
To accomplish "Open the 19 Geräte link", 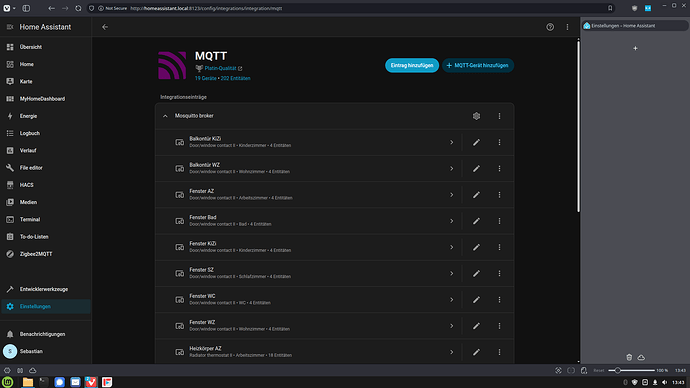I will (206, 78).
